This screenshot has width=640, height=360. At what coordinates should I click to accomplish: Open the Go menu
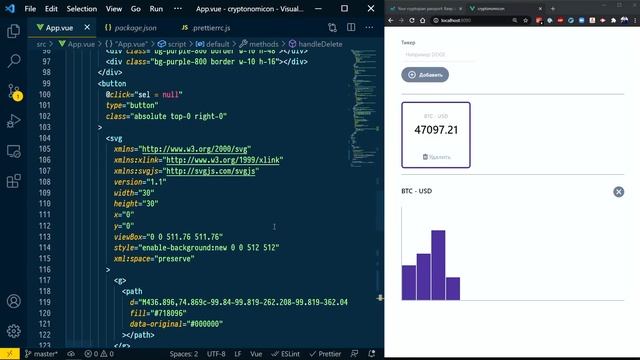coord(136,9)
